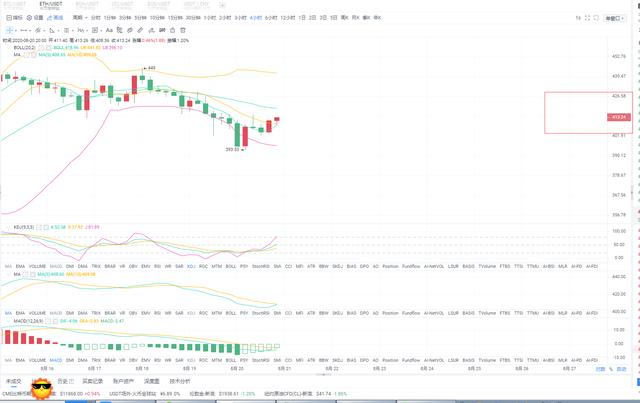Choose EMA in row under MACD pane
The image size is (640, 403).
20,361
